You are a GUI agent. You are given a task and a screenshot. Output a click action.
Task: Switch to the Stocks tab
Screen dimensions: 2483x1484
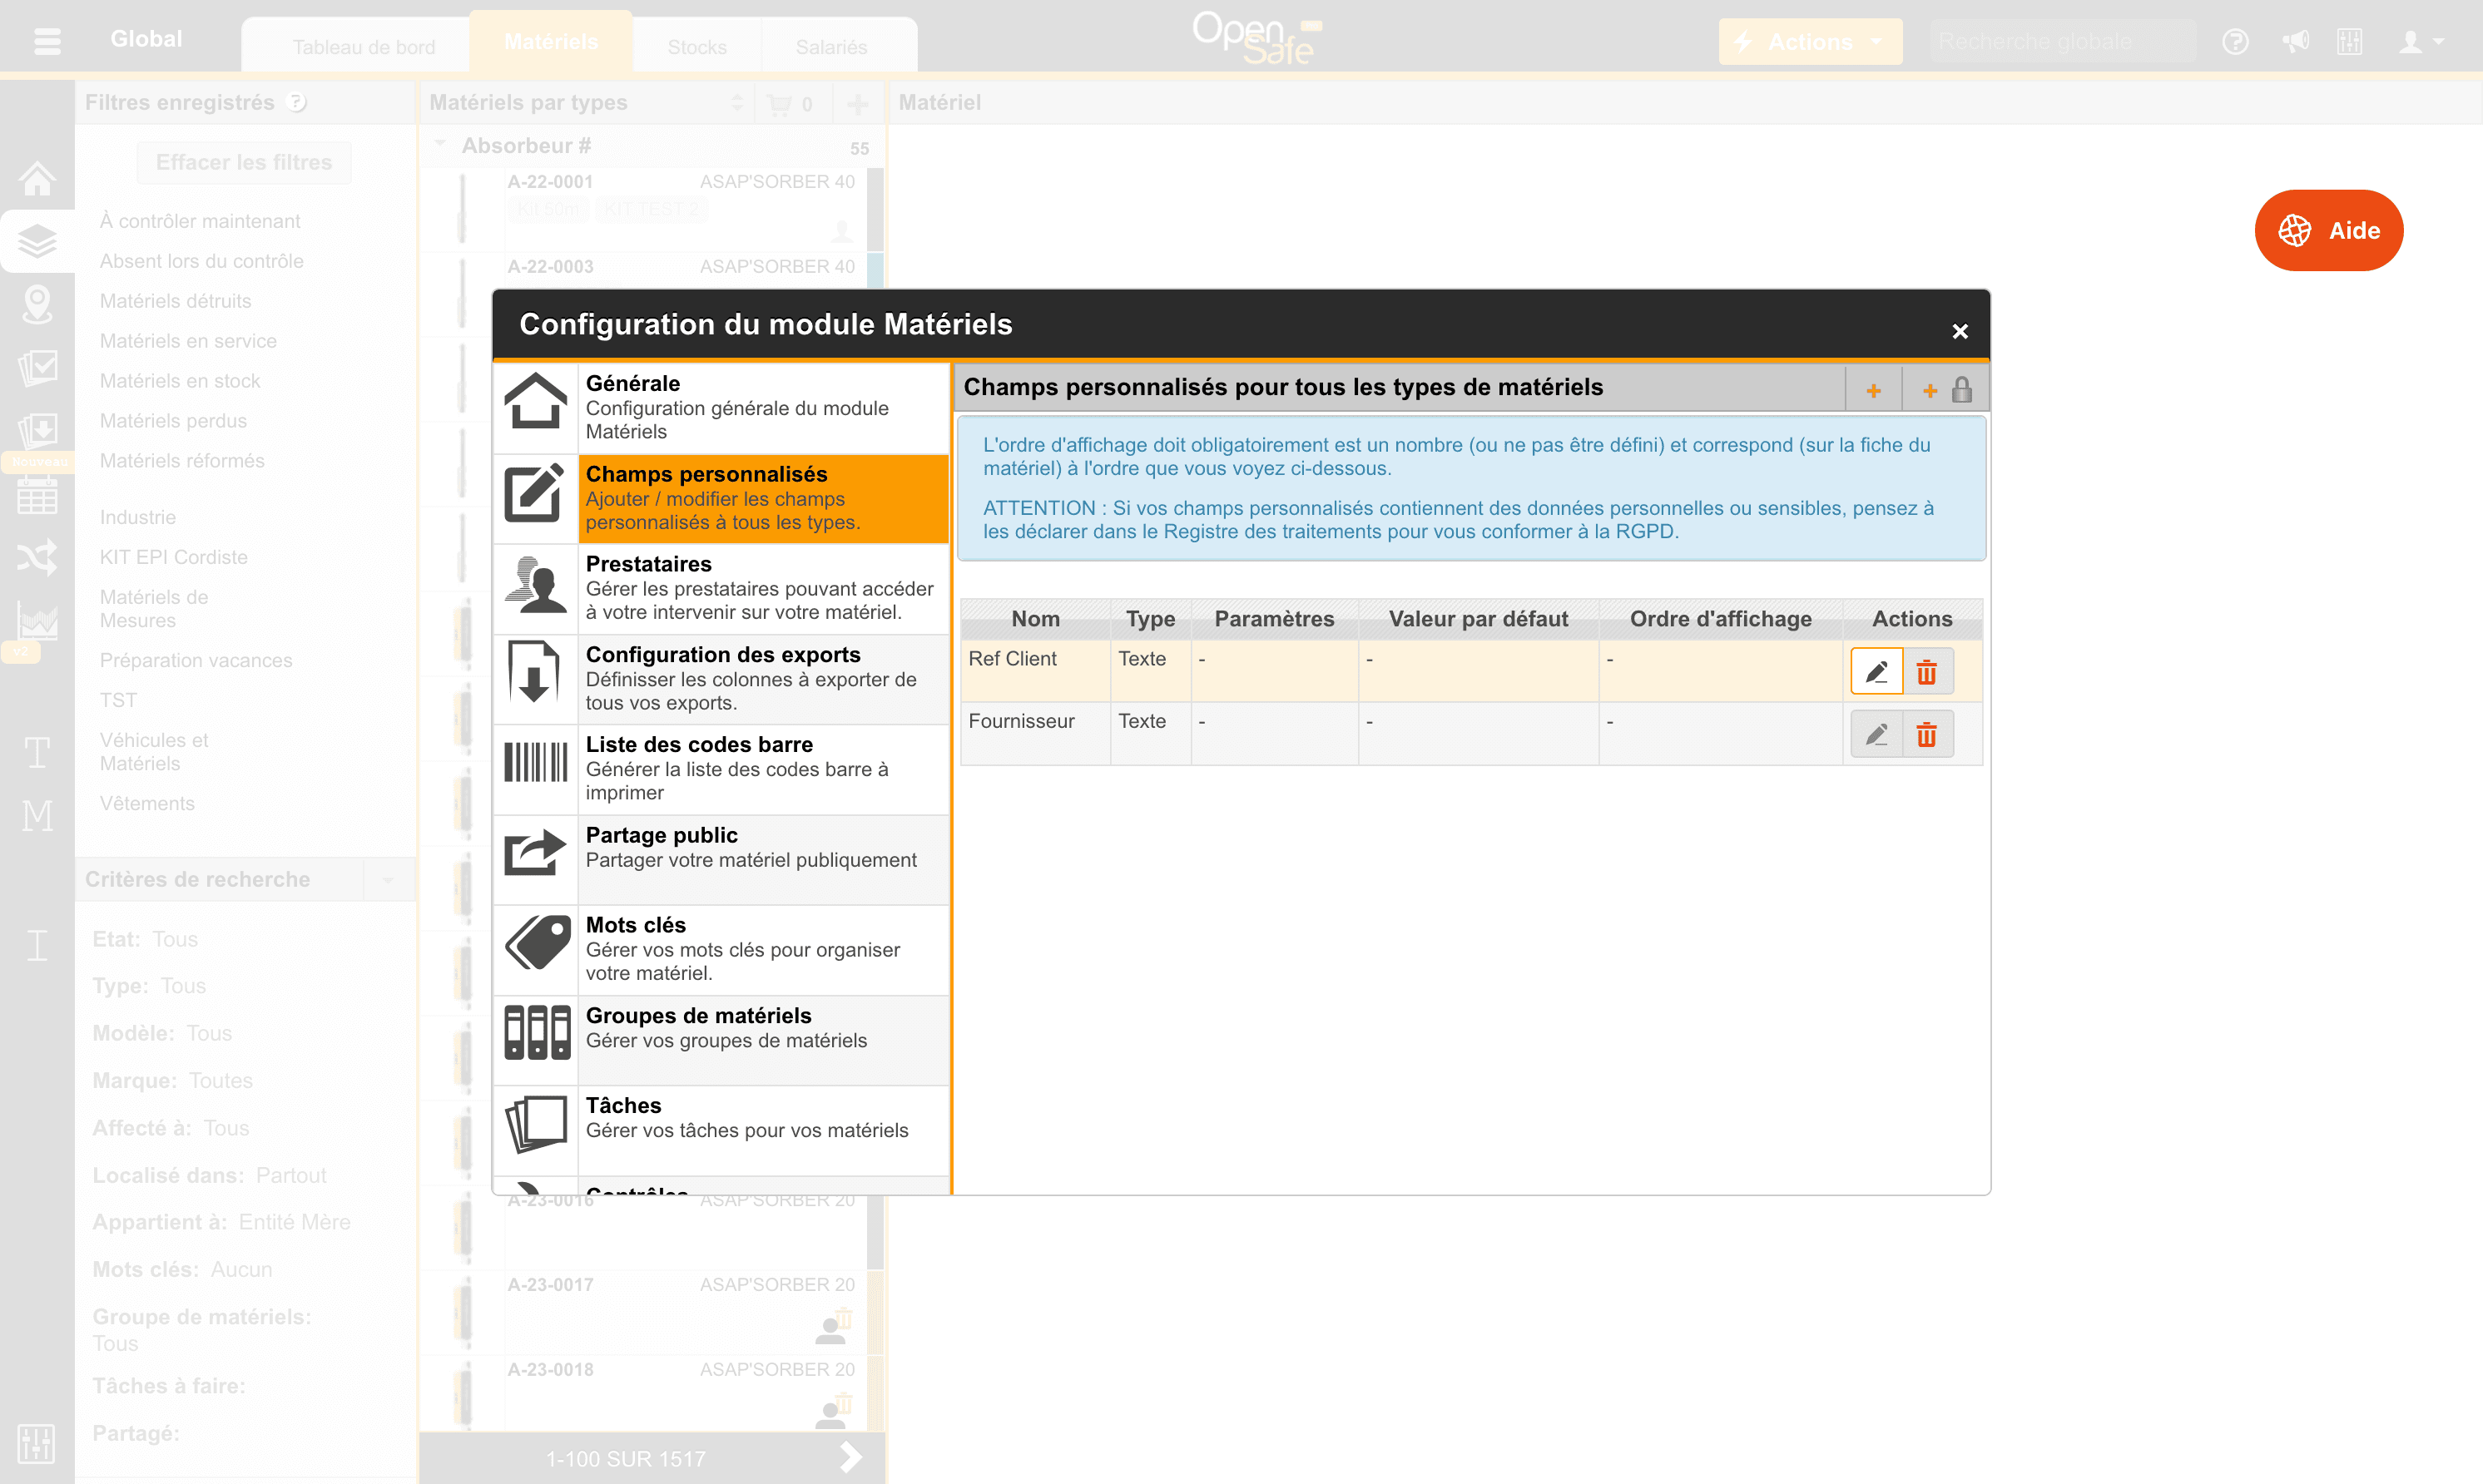tap(697, 47)
